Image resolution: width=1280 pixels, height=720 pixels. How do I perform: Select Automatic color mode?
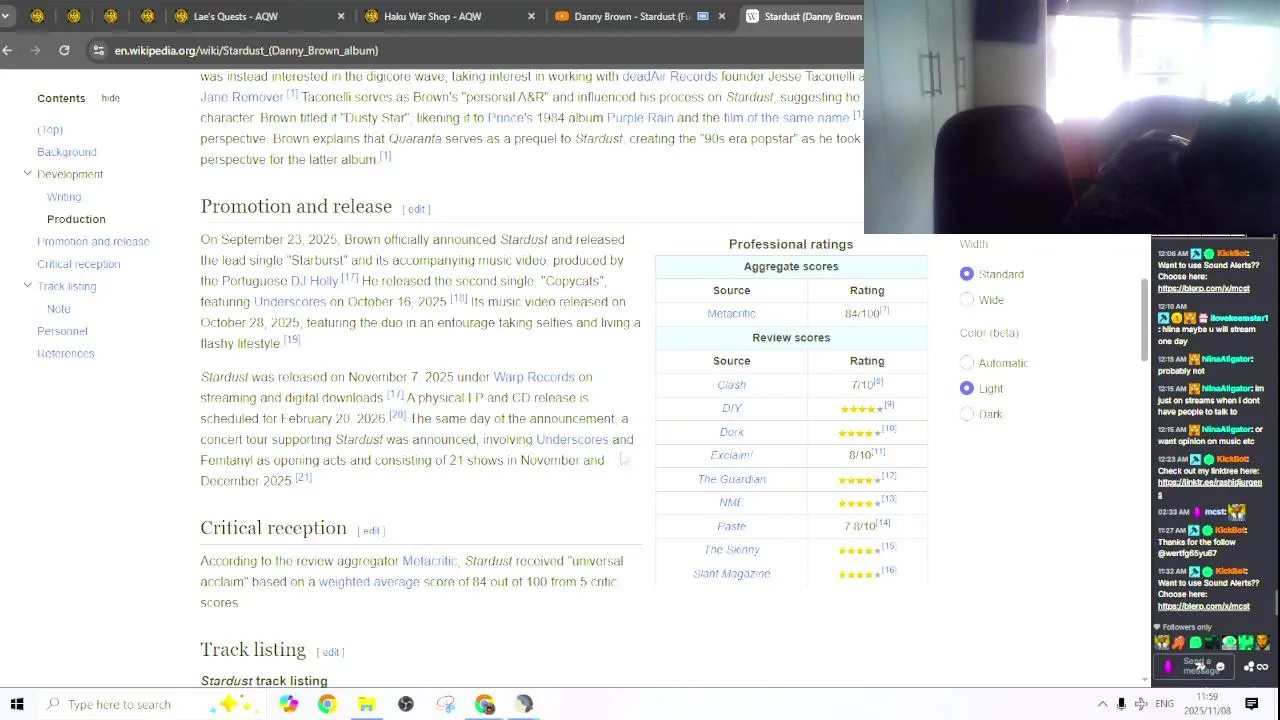966,363
